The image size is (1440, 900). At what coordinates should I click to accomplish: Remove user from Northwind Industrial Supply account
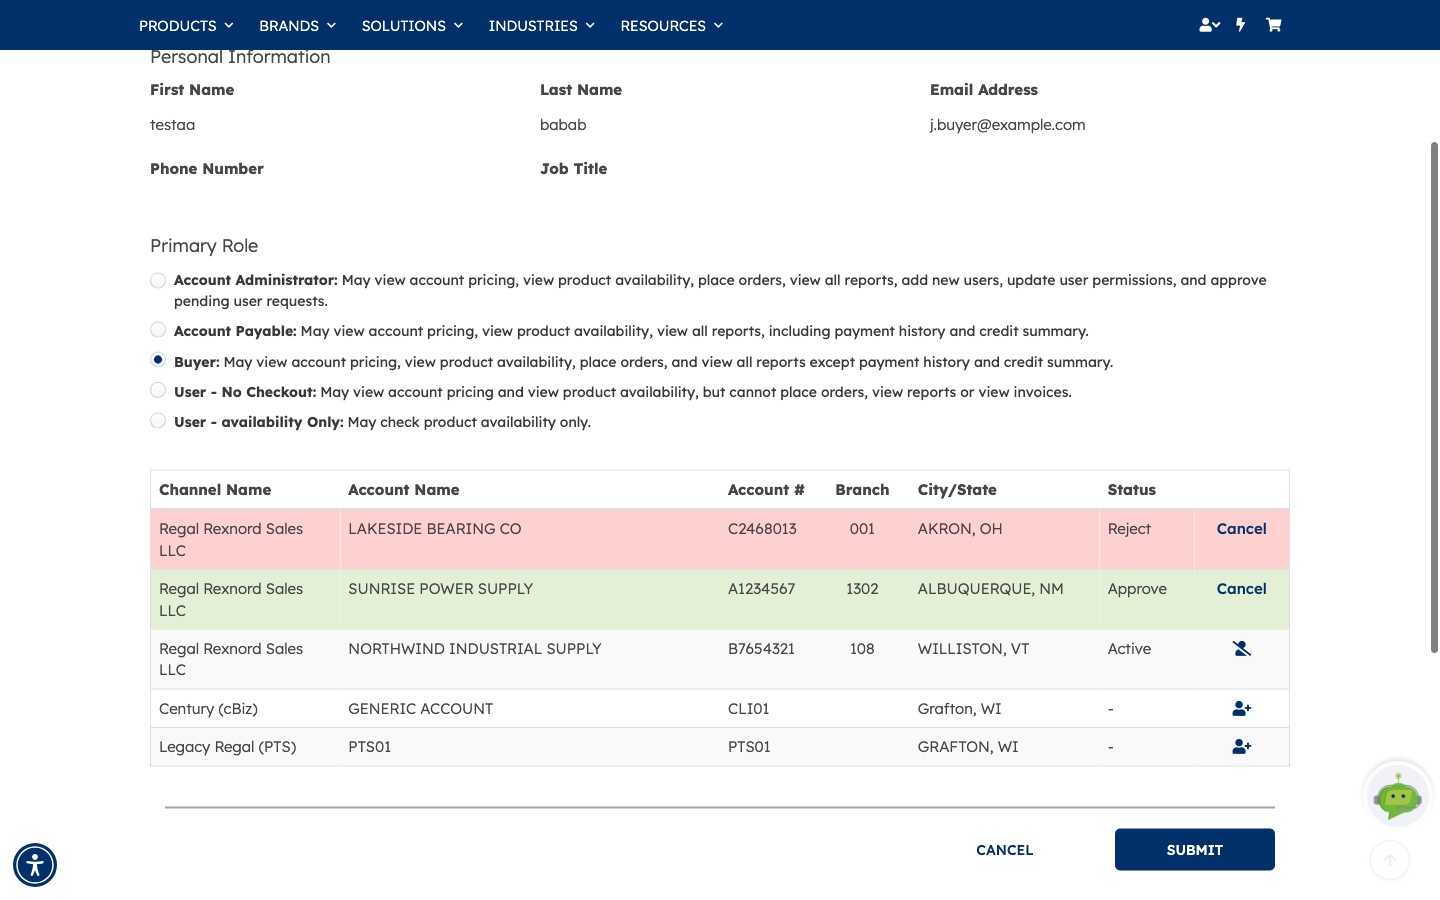coord(1242,649)
